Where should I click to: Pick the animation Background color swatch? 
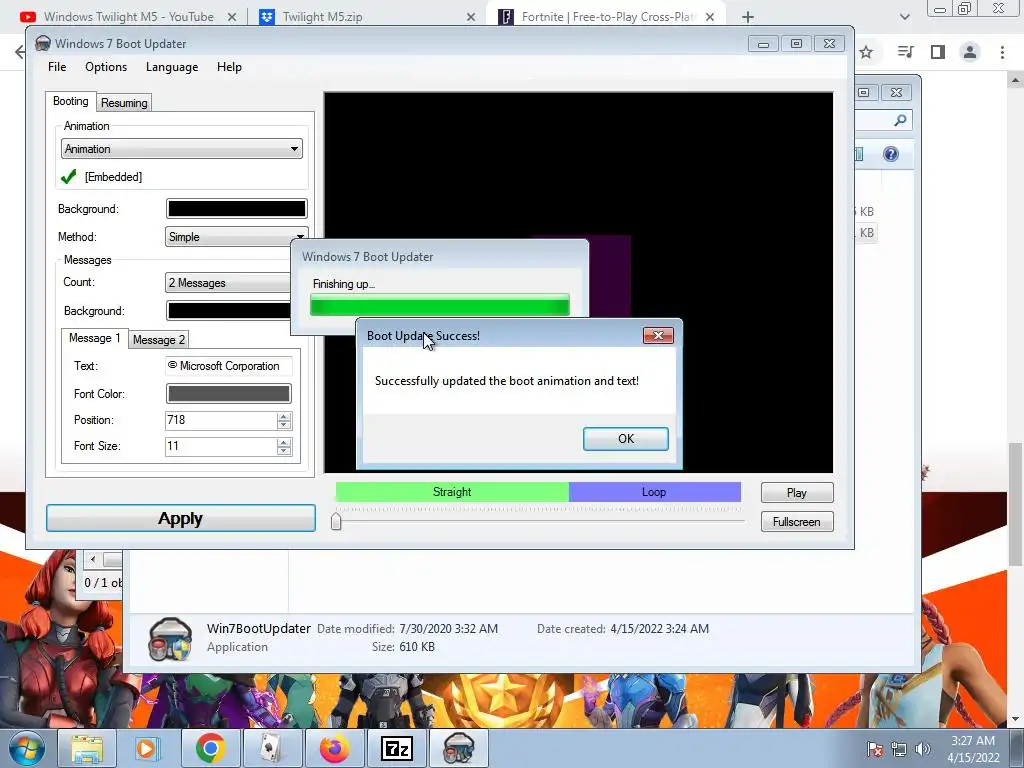point(236,208)
